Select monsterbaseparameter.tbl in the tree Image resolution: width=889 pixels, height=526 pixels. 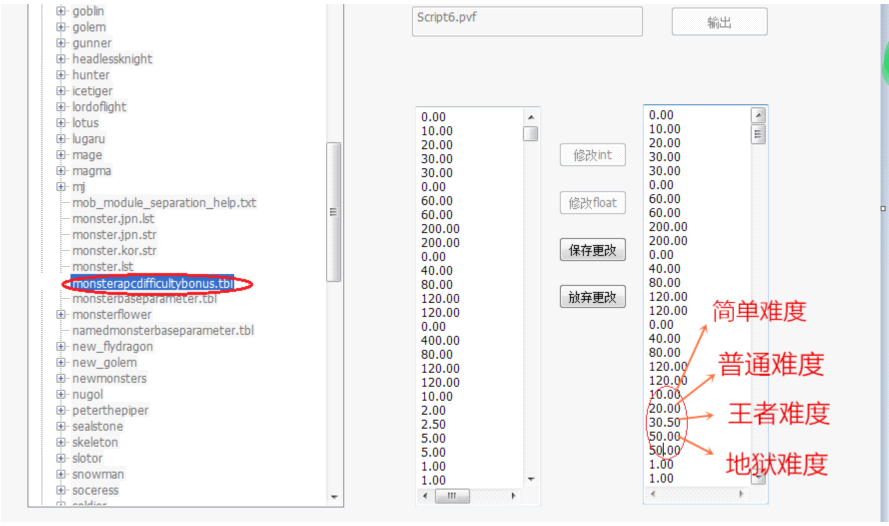[144, 299]
